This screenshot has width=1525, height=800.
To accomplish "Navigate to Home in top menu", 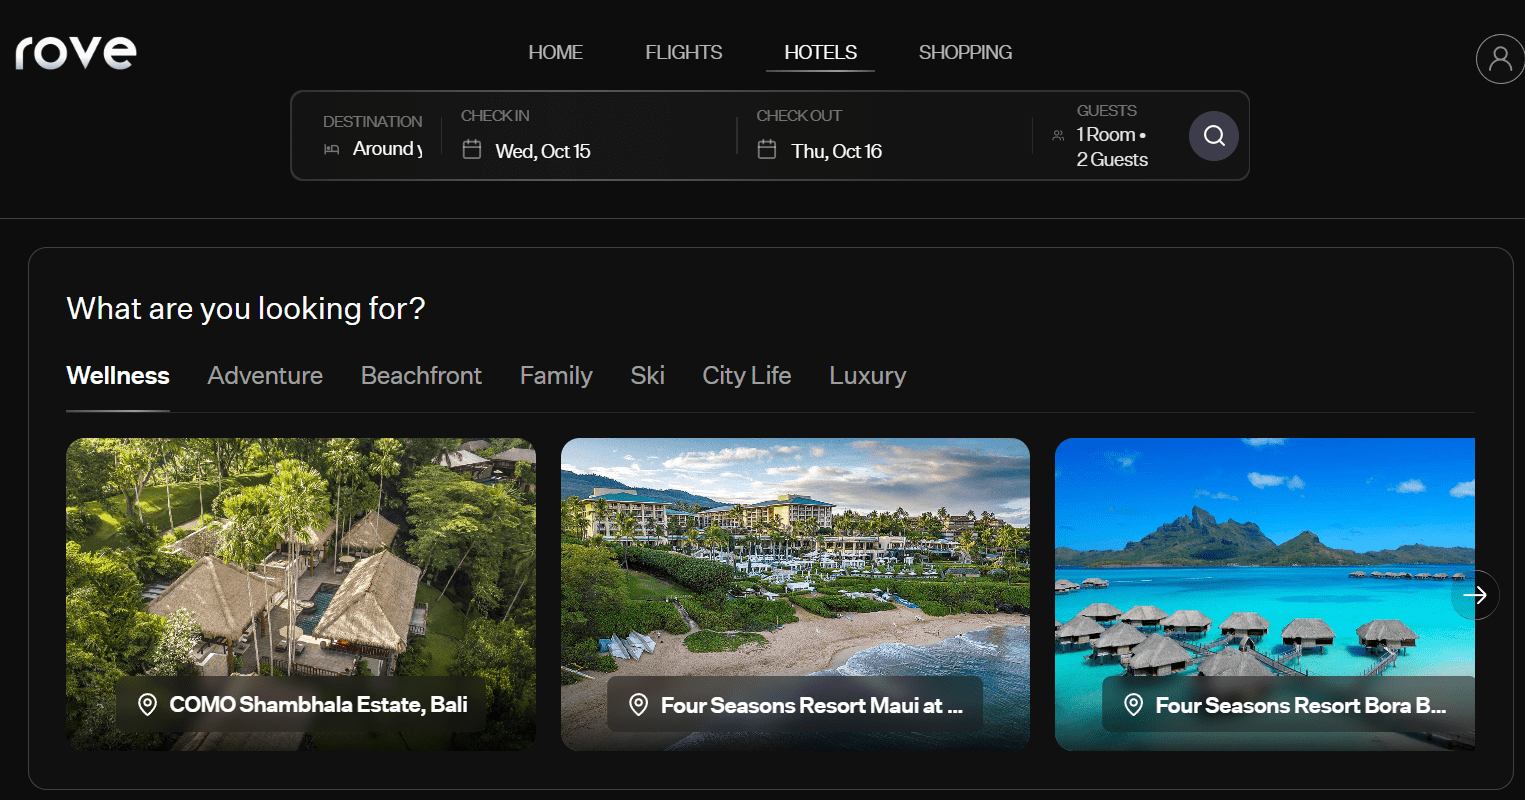I will pos(555,52).
